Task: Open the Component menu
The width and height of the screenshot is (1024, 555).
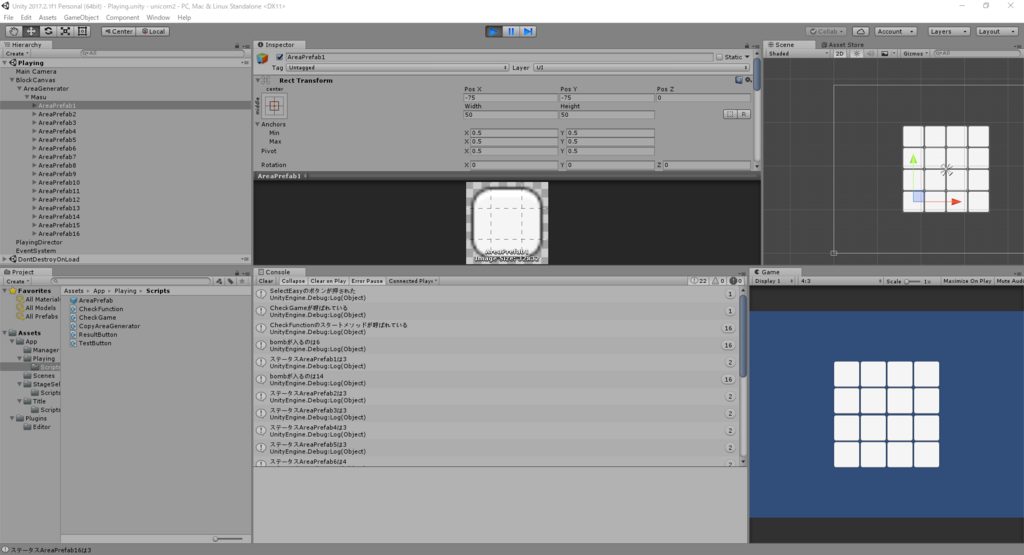Action: 122,18
